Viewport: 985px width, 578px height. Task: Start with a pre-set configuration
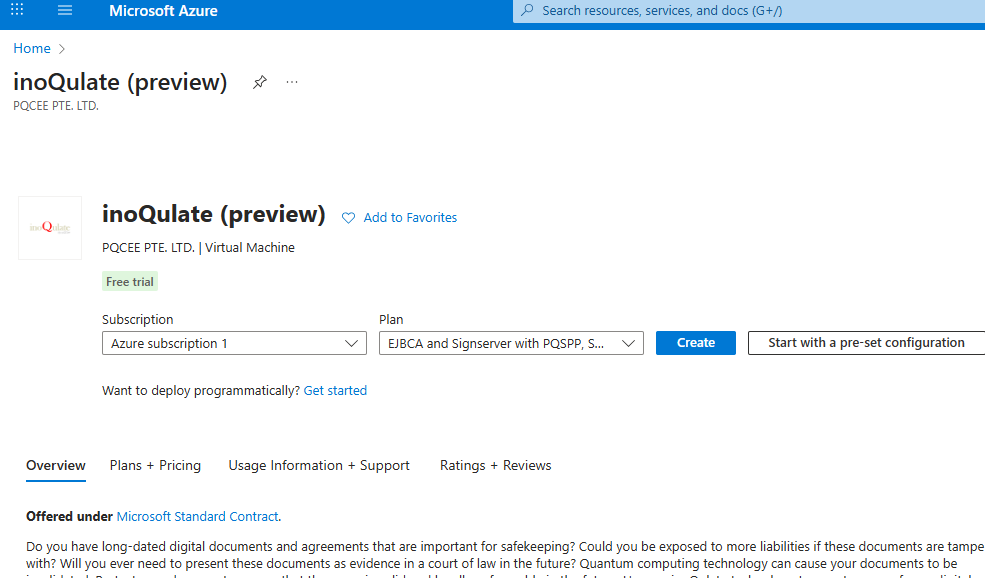coord(866,343)
